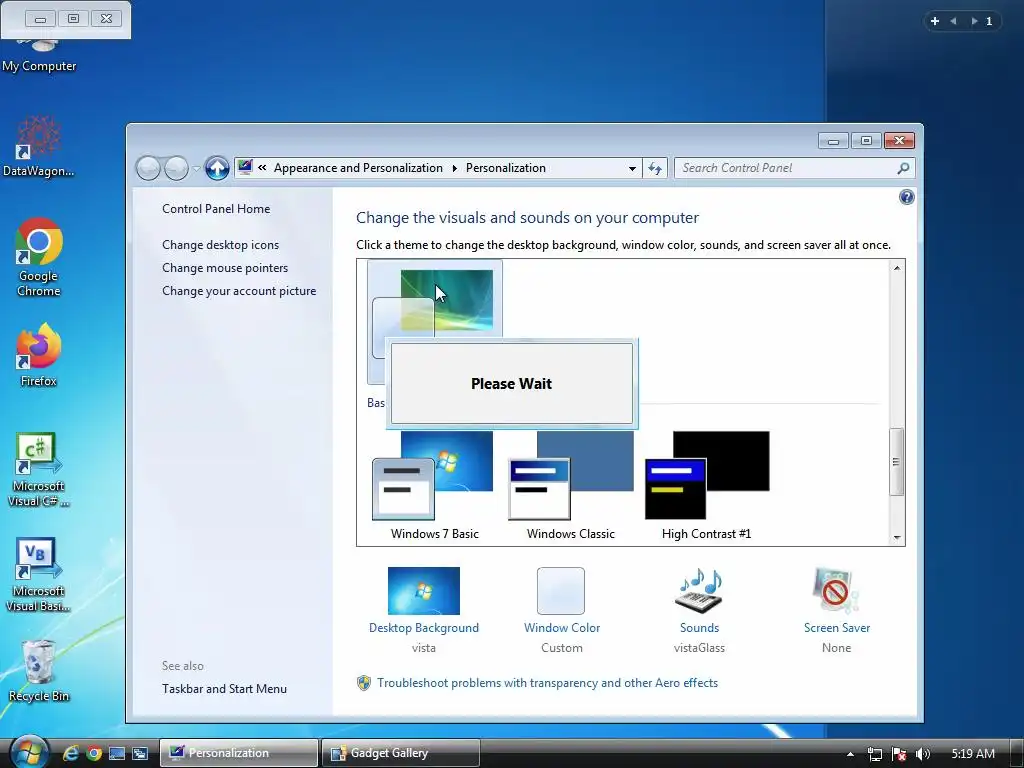Open the recent pages dropdown arrow

tap(196, 168)
